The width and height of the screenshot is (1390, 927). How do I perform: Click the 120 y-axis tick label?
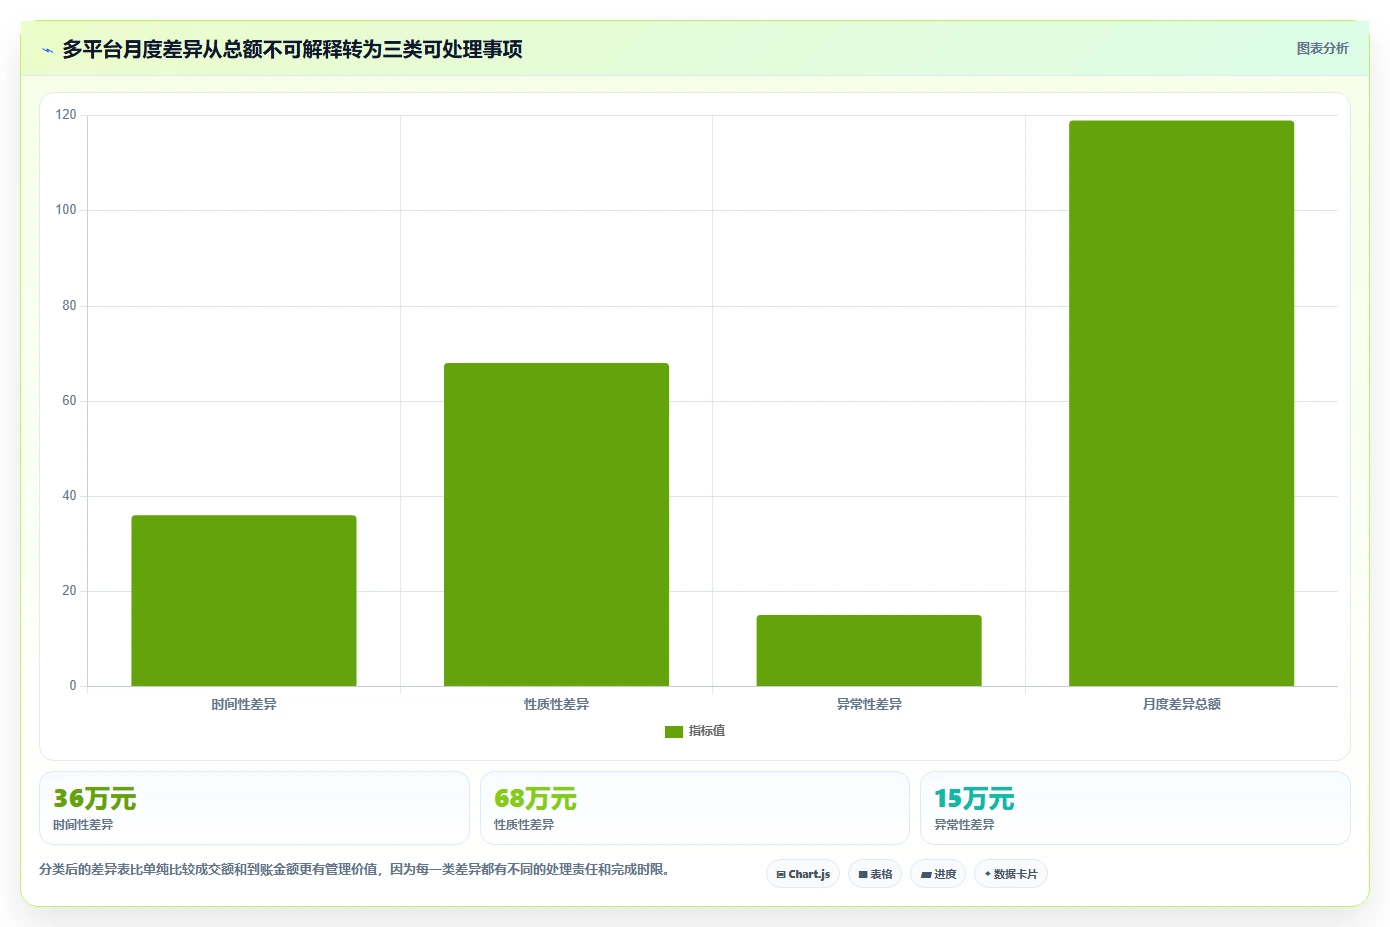66,115
